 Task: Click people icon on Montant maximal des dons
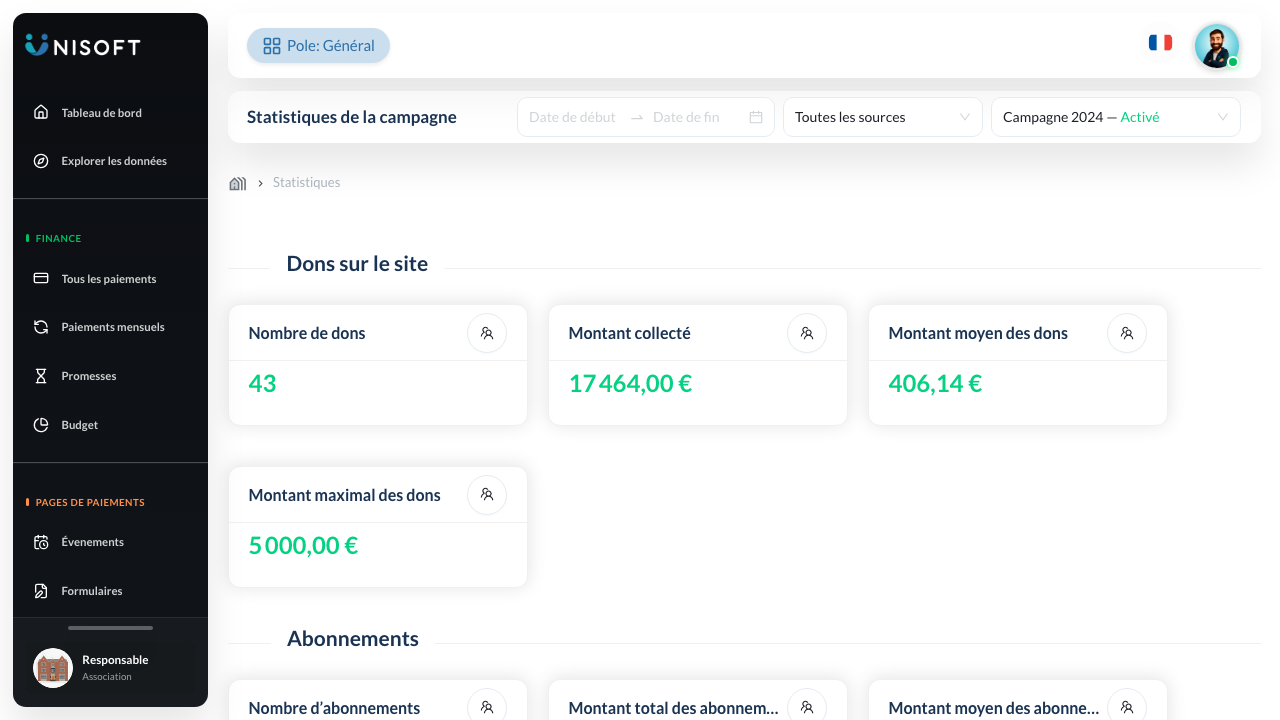pos(487,495)
